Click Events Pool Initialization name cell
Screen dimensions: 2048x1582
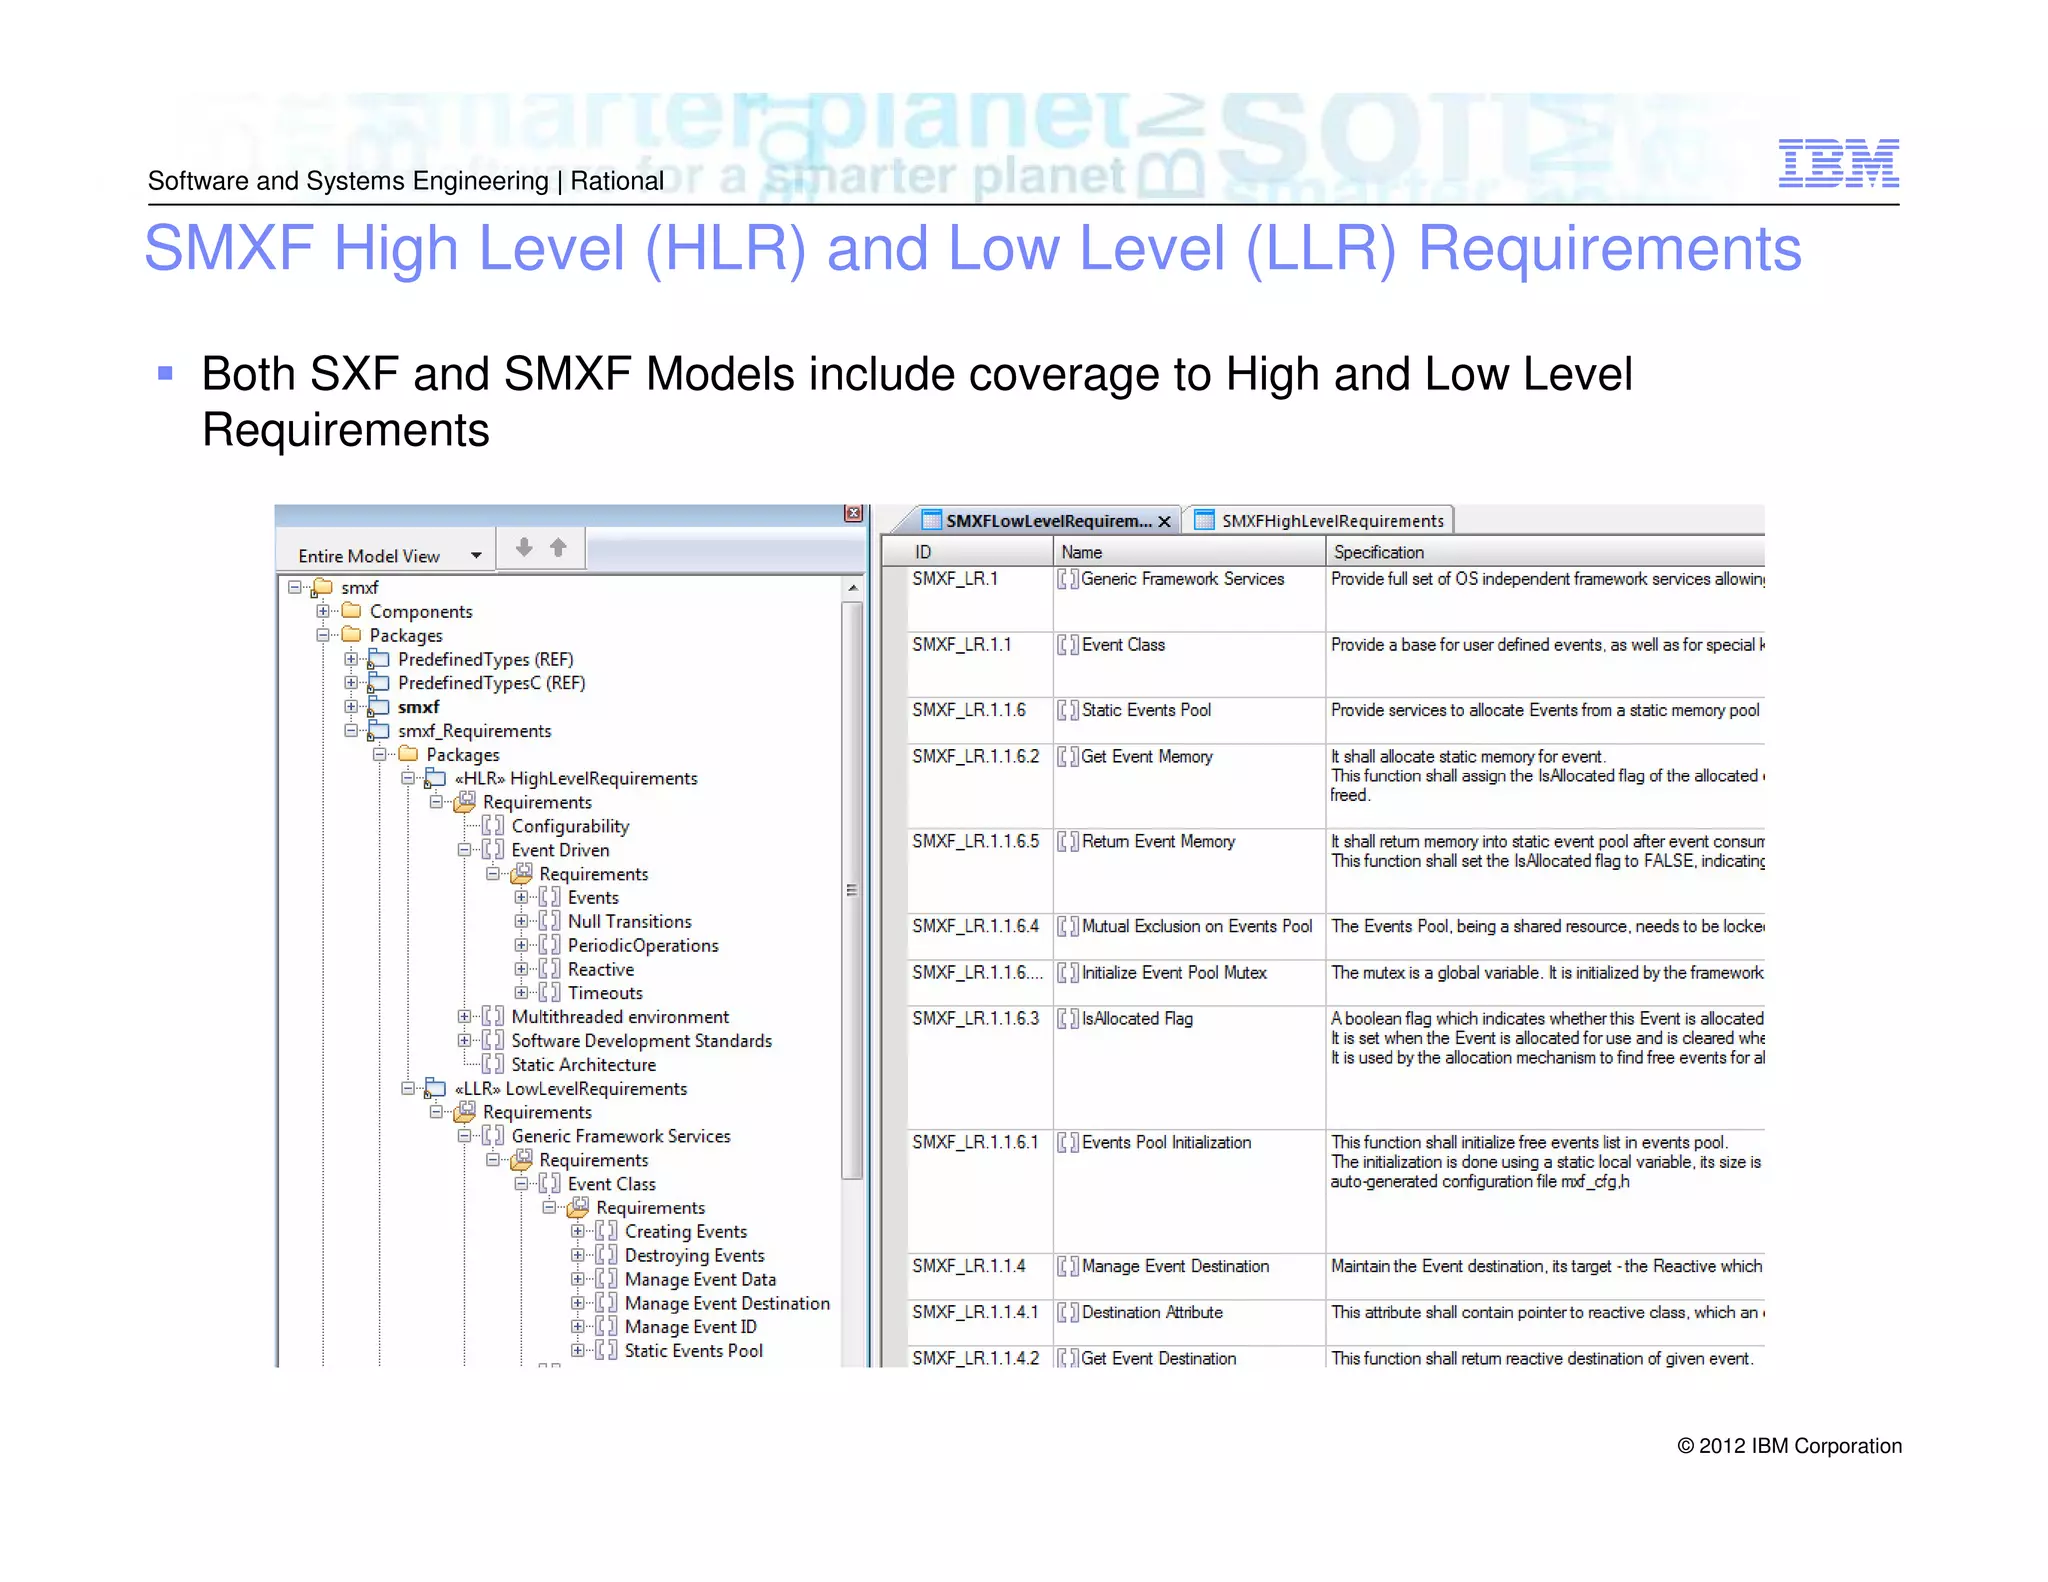point(1189,1190)
